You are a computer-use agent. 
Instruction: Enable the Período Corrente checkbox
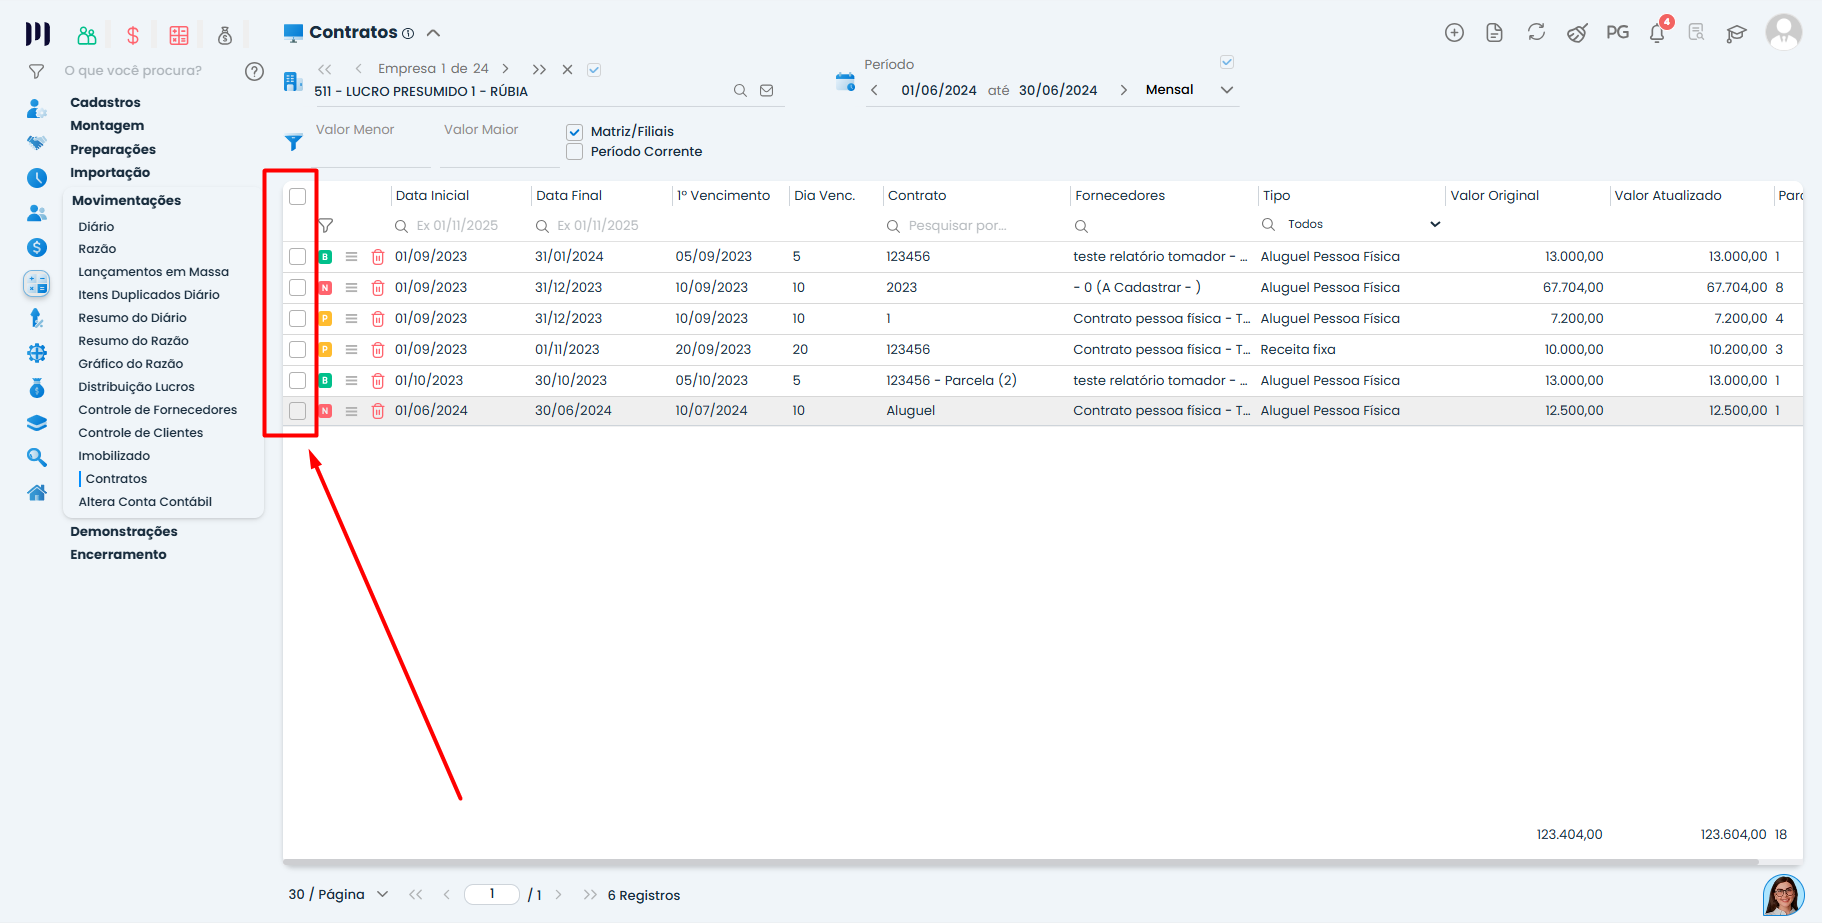[x=575, y=152]
